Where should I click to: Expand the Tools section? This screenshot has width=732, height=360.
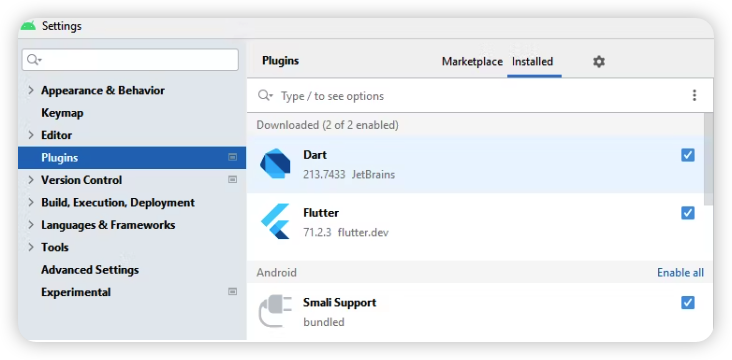pos(31,247)
